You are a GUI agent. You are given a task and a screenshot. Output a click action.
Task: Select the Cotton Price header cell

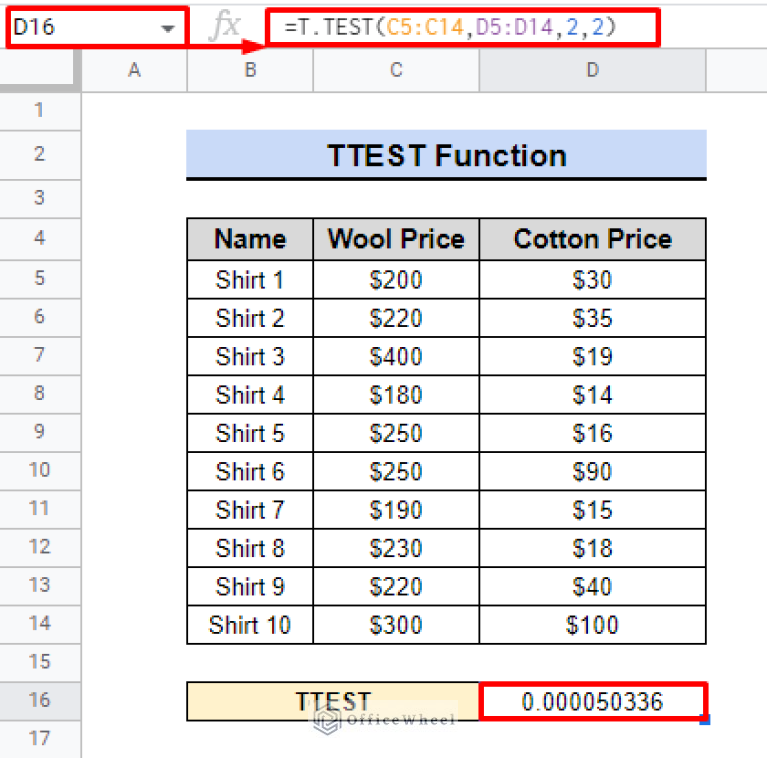592,240
